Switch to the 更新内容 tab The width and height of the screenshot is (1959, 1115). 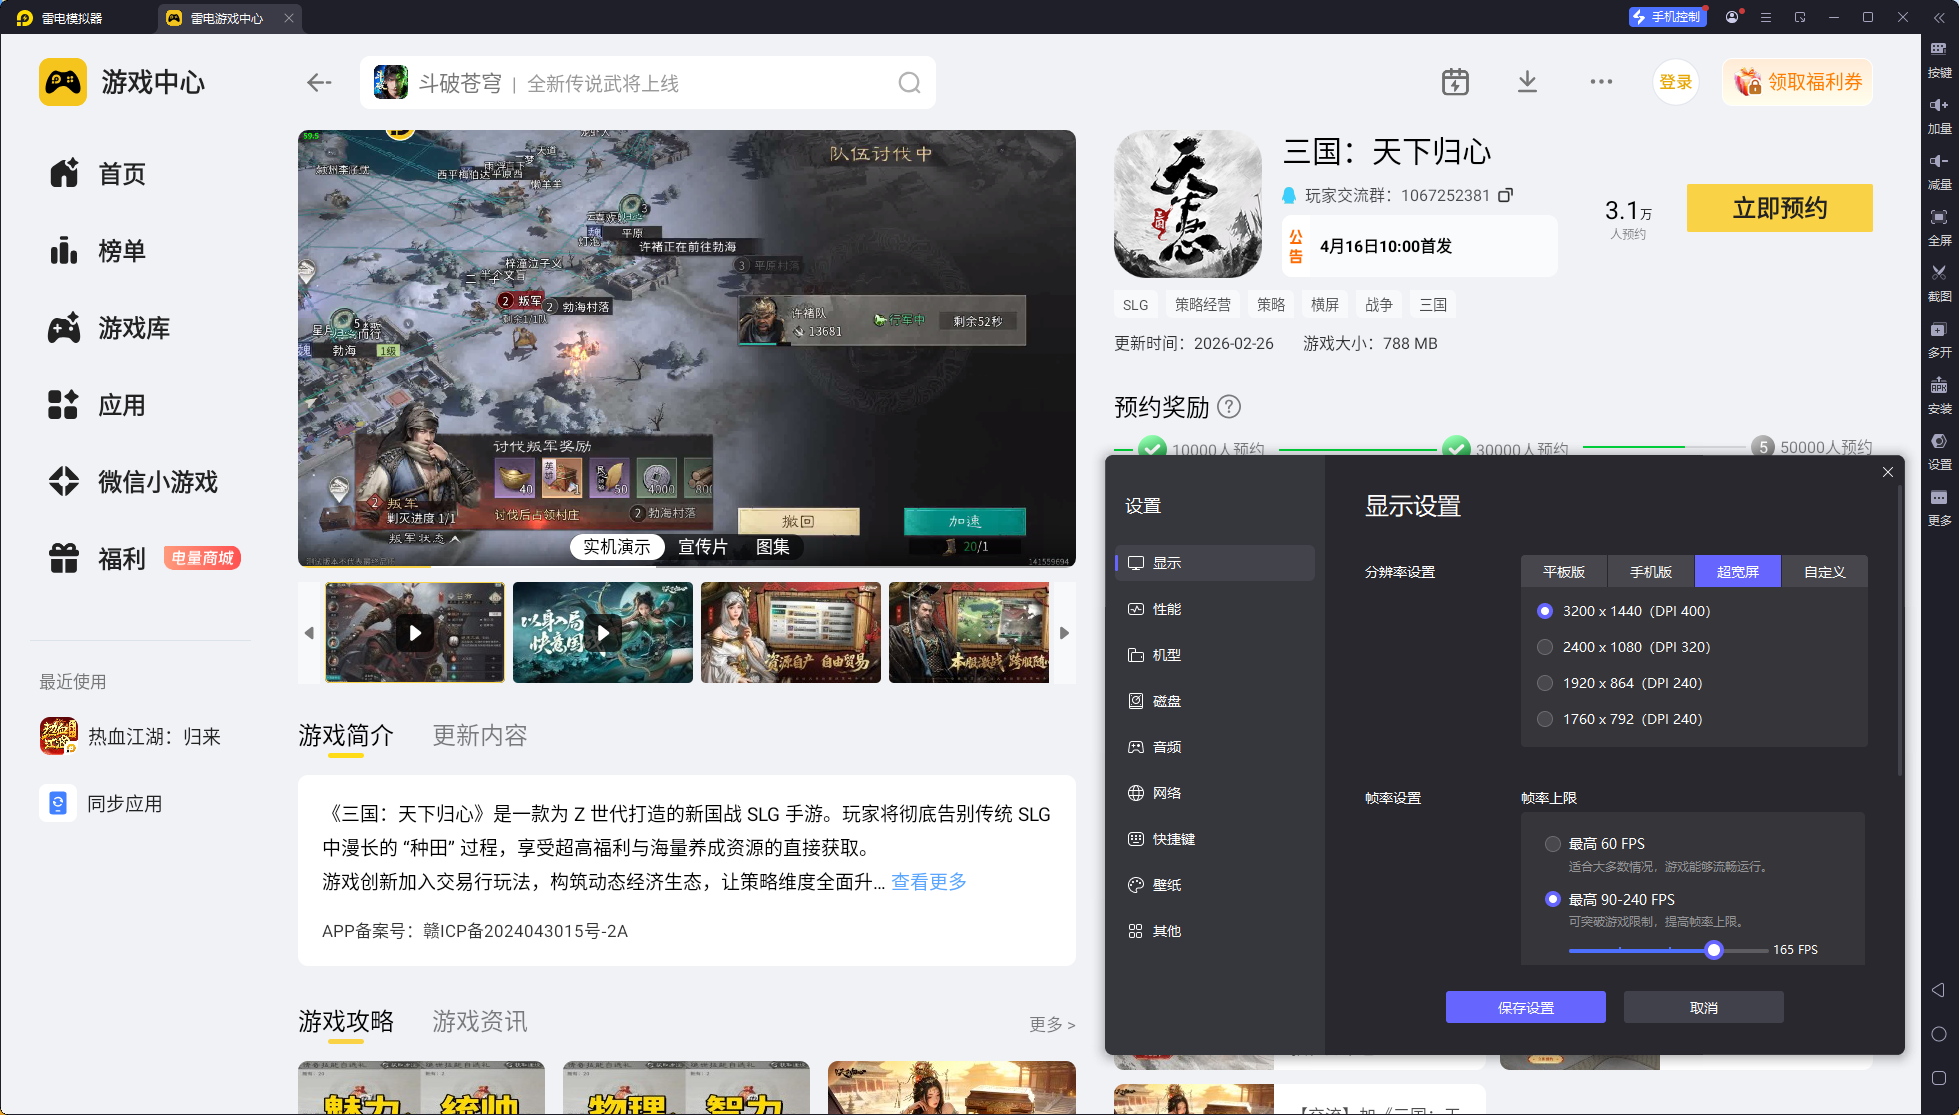click(480, 736)
